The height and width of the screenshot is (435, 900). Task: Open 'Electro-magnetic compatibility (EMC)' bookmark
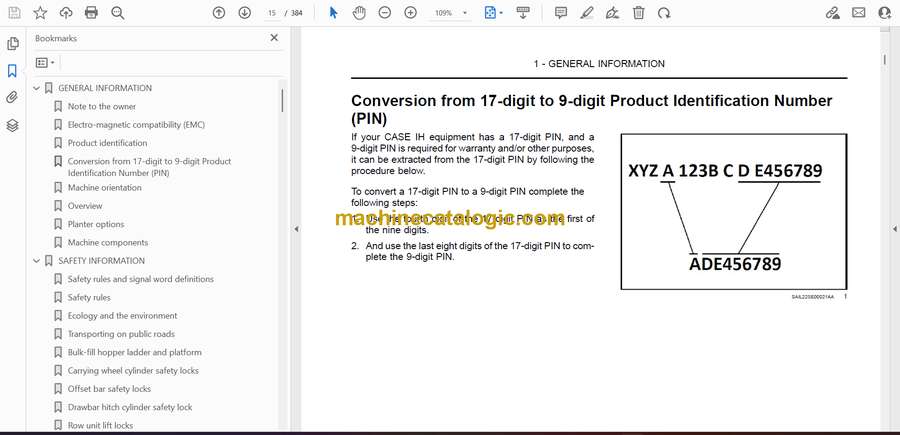click(x=136, y=125)
